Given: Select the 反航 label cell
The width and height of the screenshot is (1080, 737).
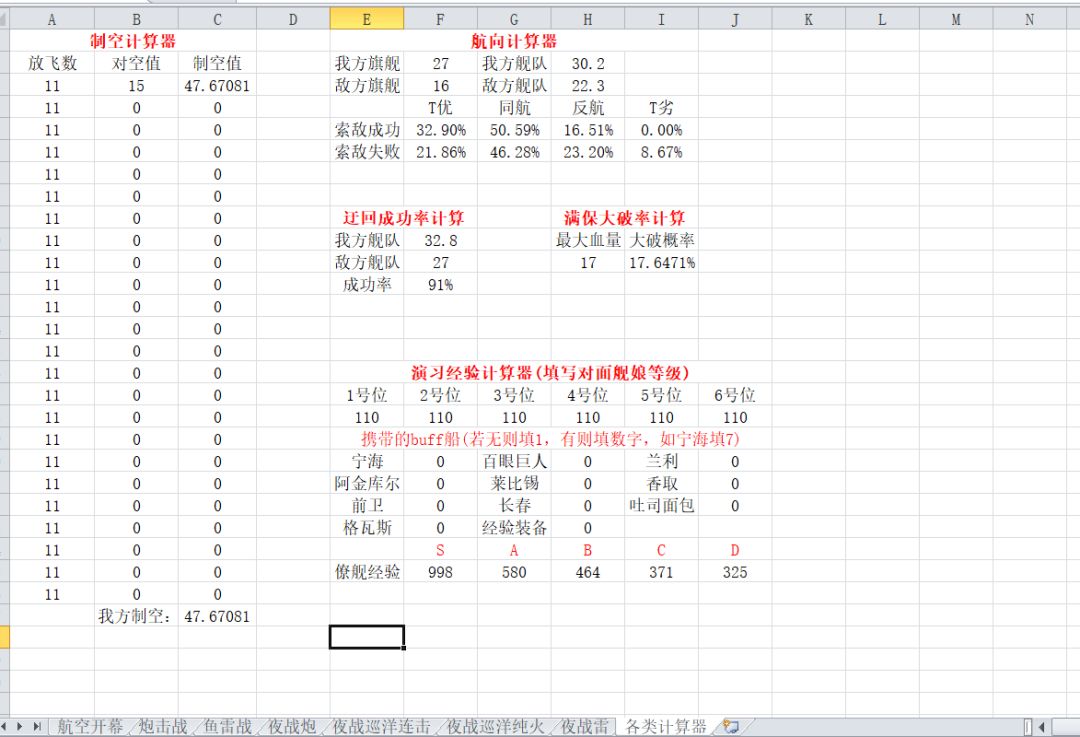Looking at the screenshot, I should 588,107.
